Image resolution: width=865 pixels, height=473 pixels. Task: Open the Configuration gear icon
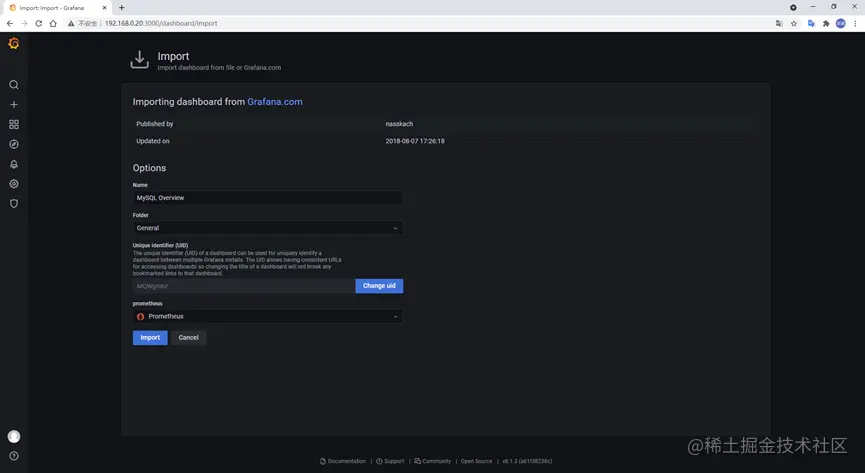tap(14, 184)
